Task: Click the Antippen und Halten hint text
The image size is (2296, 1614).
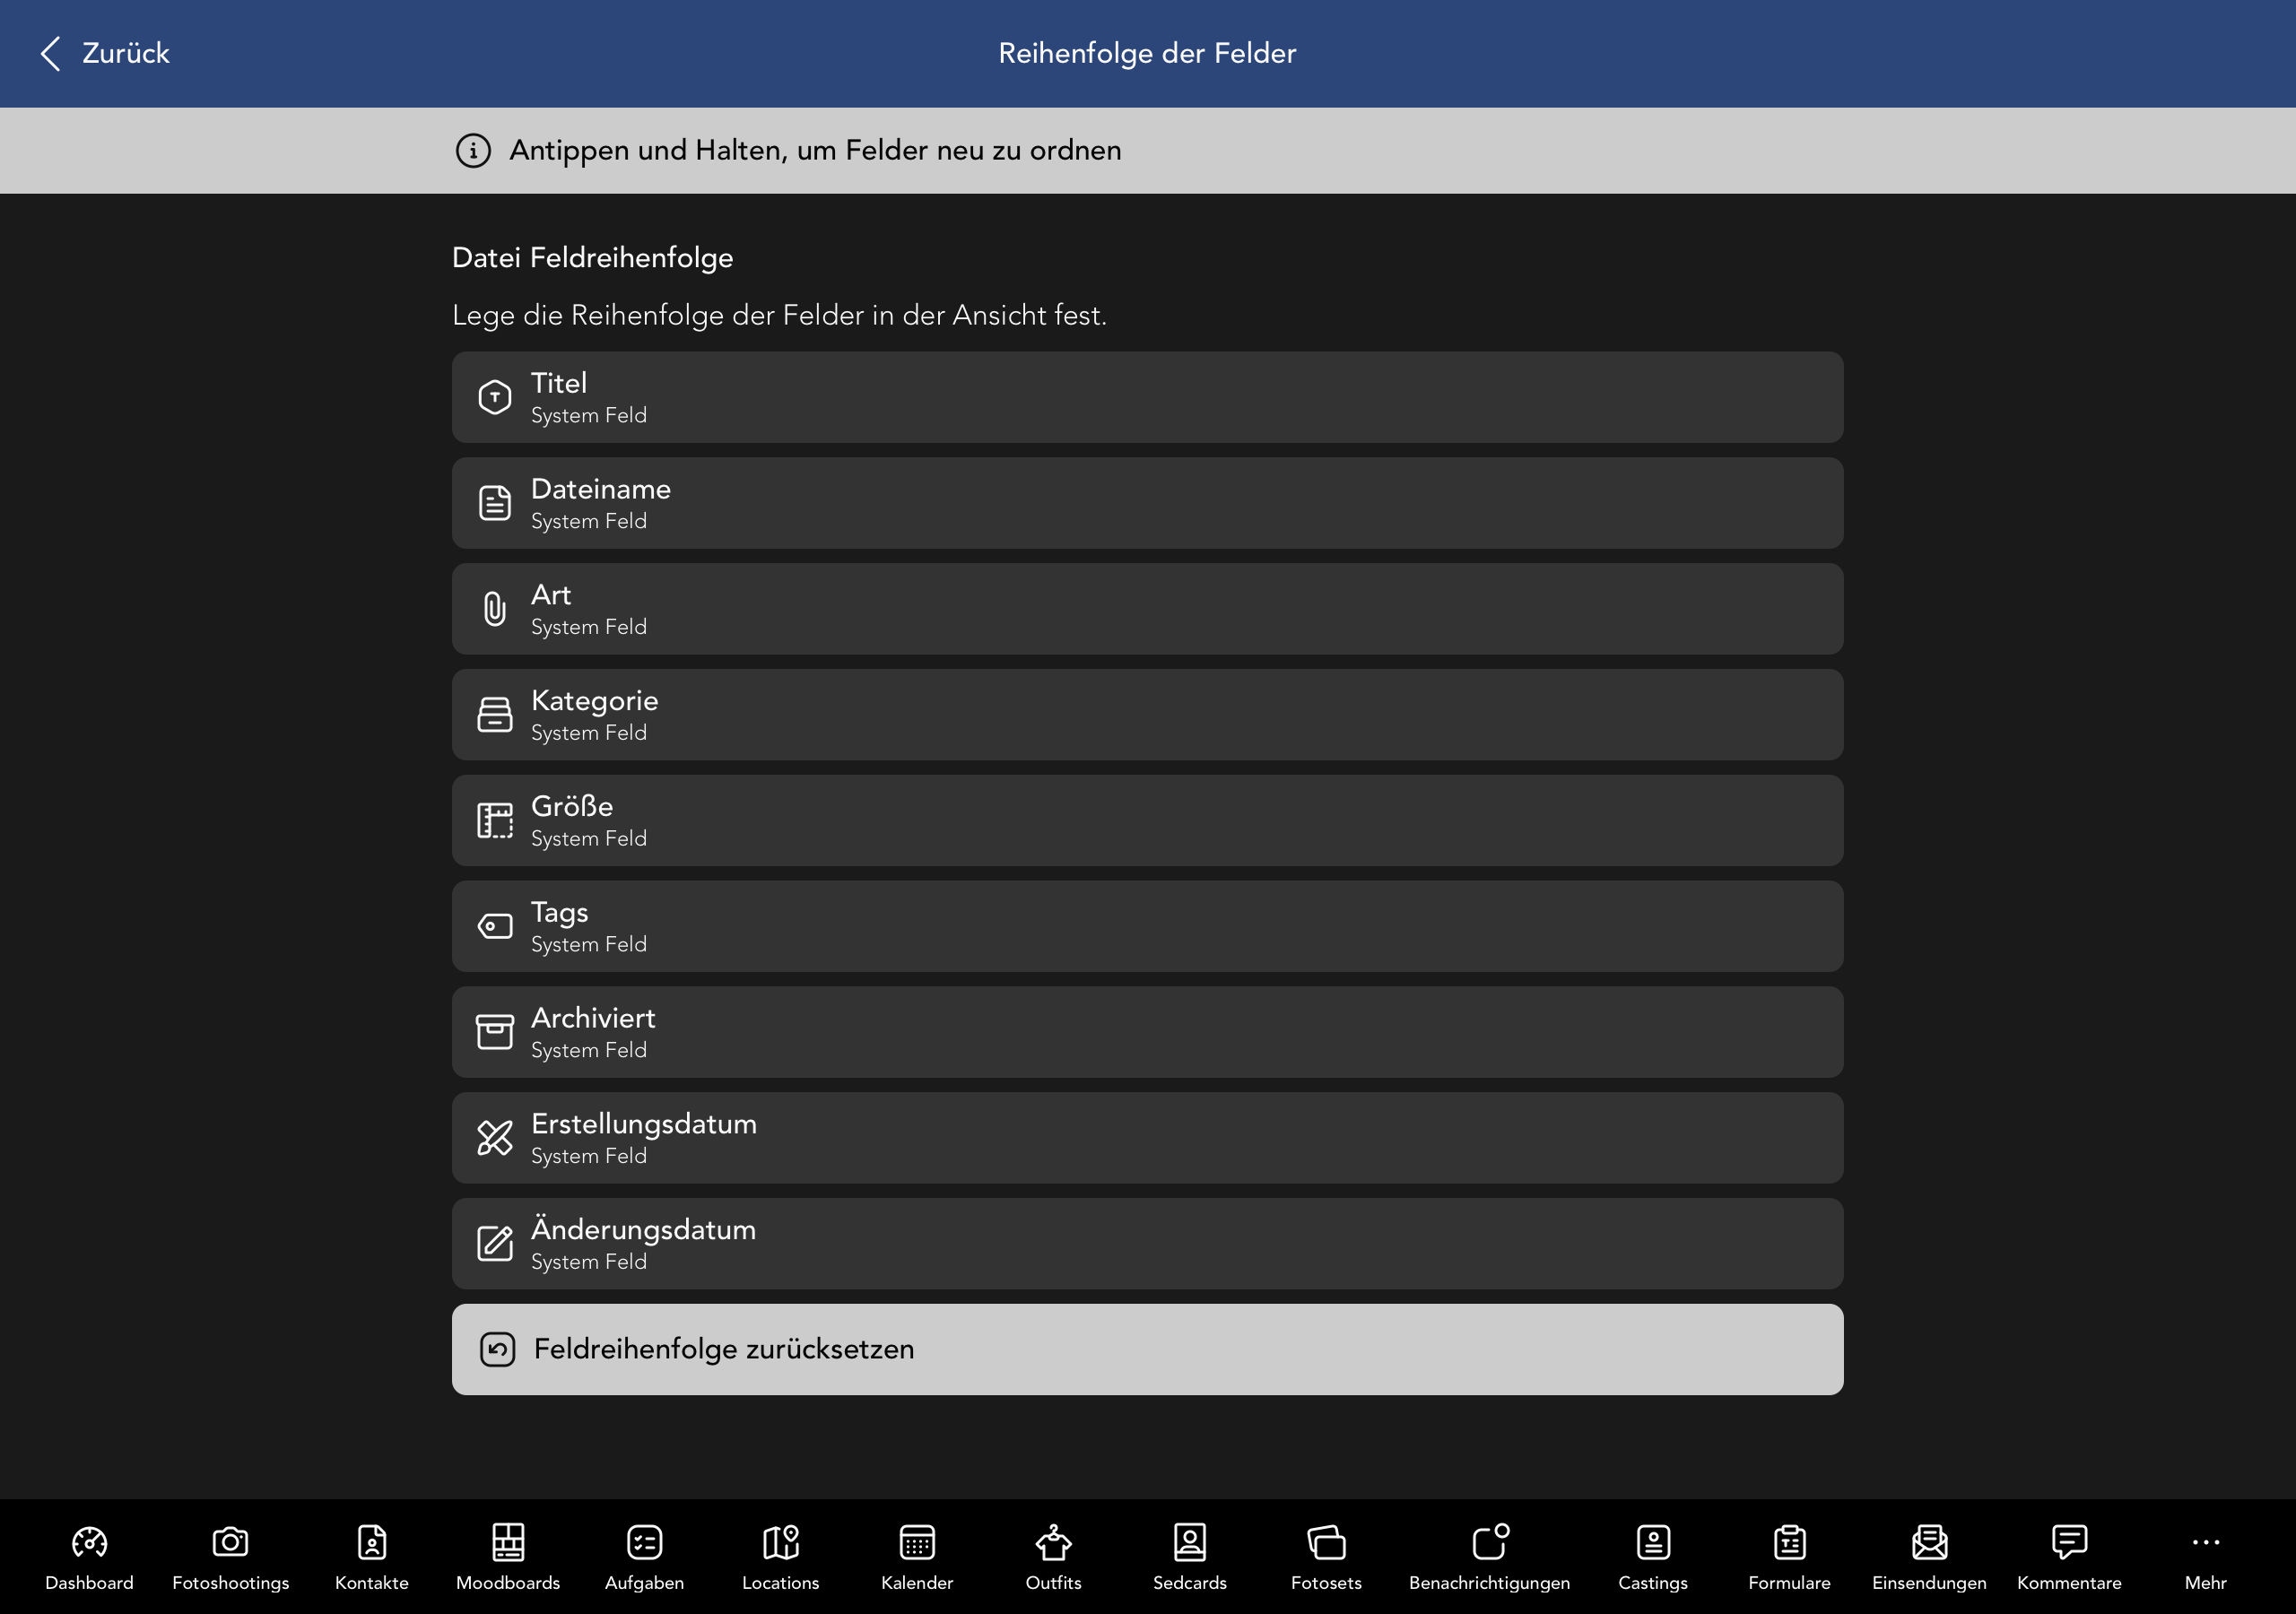Action: click(815, 151)
